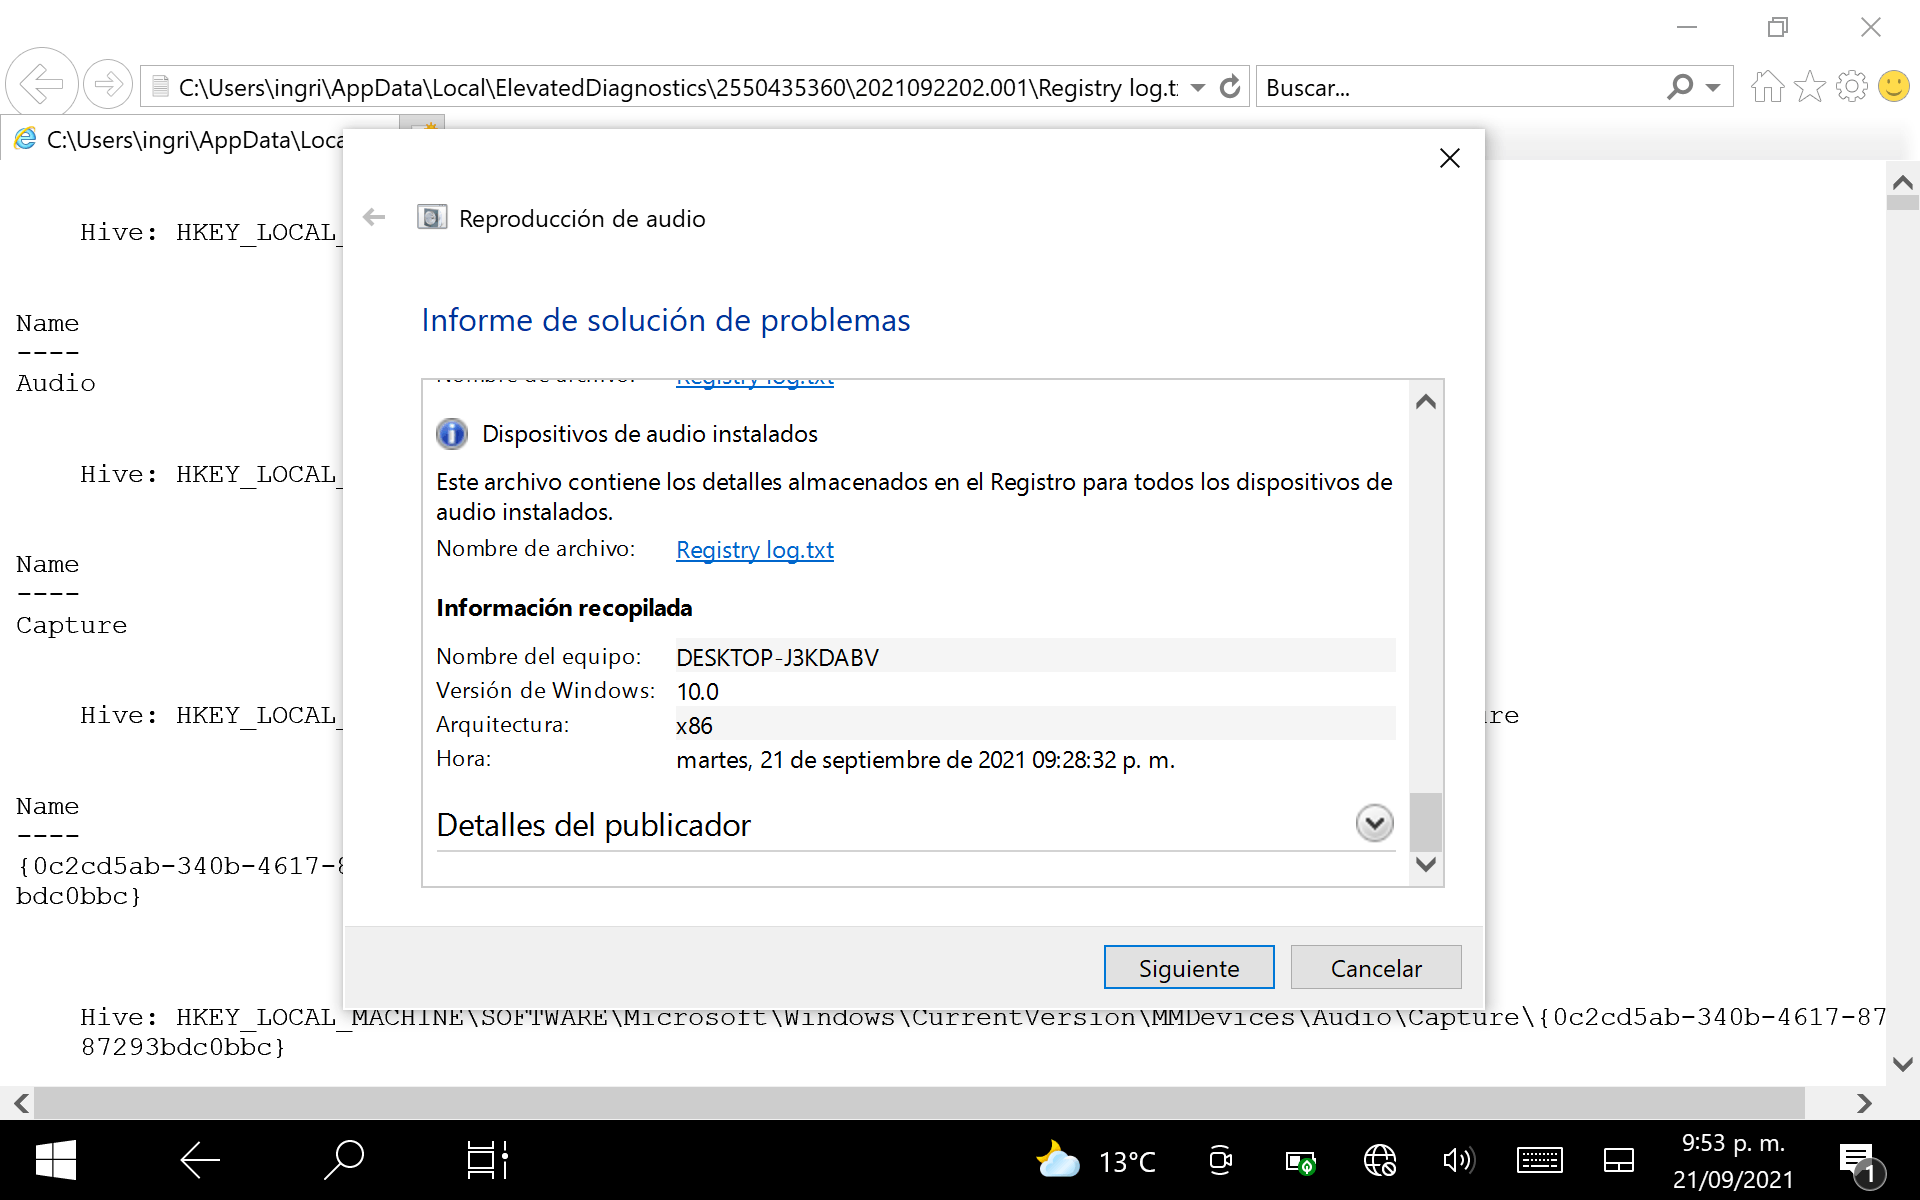Select the C:\Users\ingri browser tab
This screenshot has height=1200, width=1920.
click(x=190, y=140)
